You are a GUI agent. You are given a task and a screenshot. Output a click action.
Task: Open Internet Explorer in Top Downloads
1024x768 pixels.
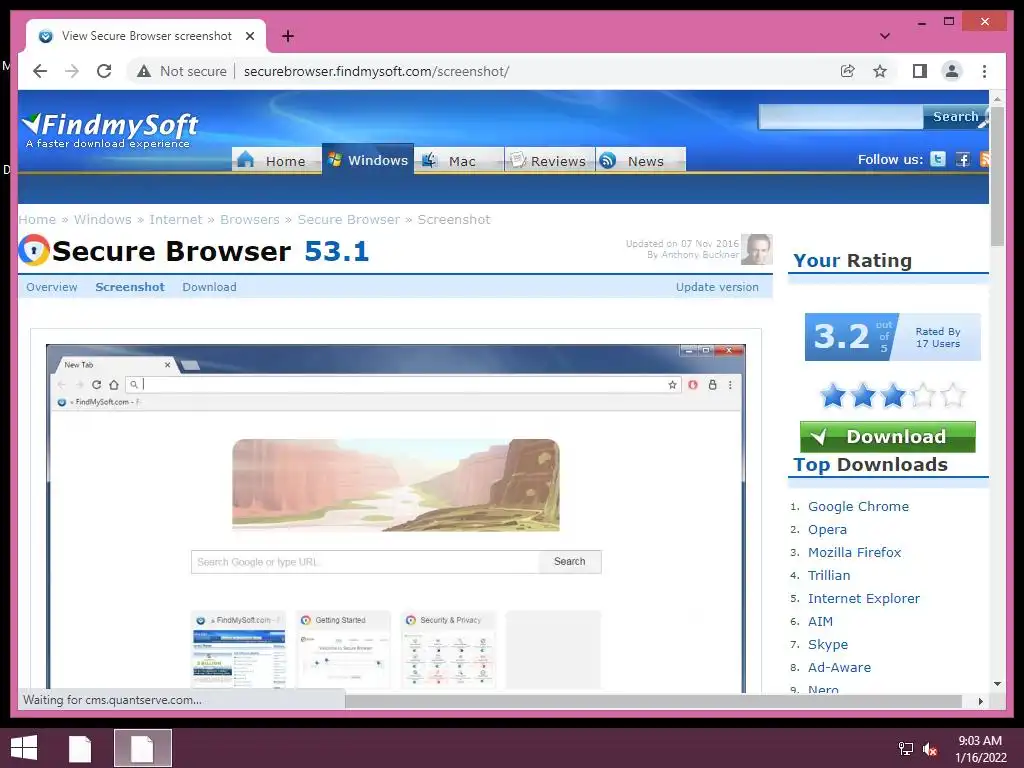(863, 598)
